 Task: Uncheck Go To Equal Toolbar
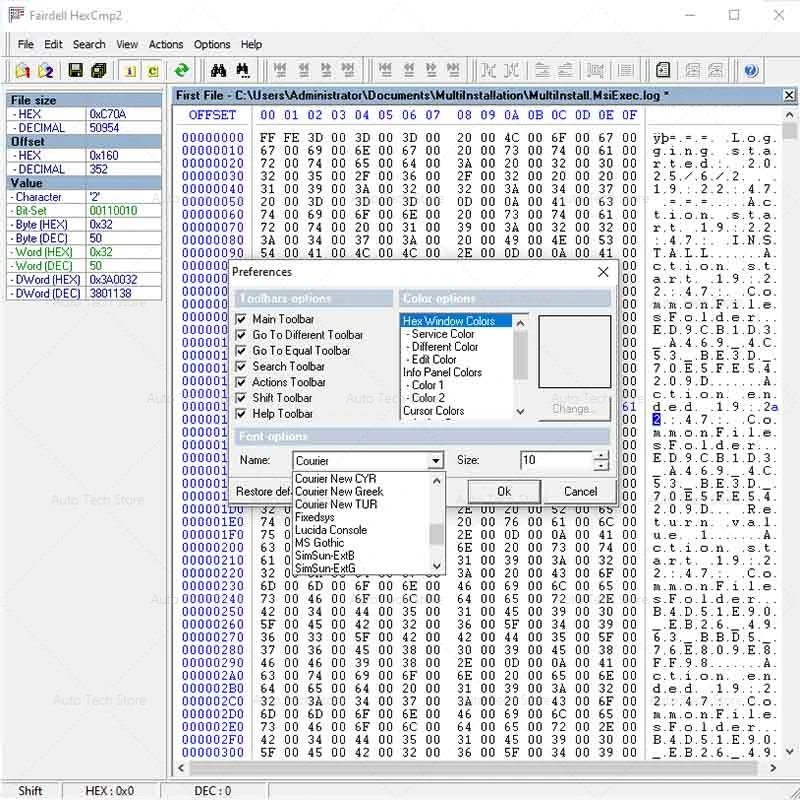(x=241, y=351)
